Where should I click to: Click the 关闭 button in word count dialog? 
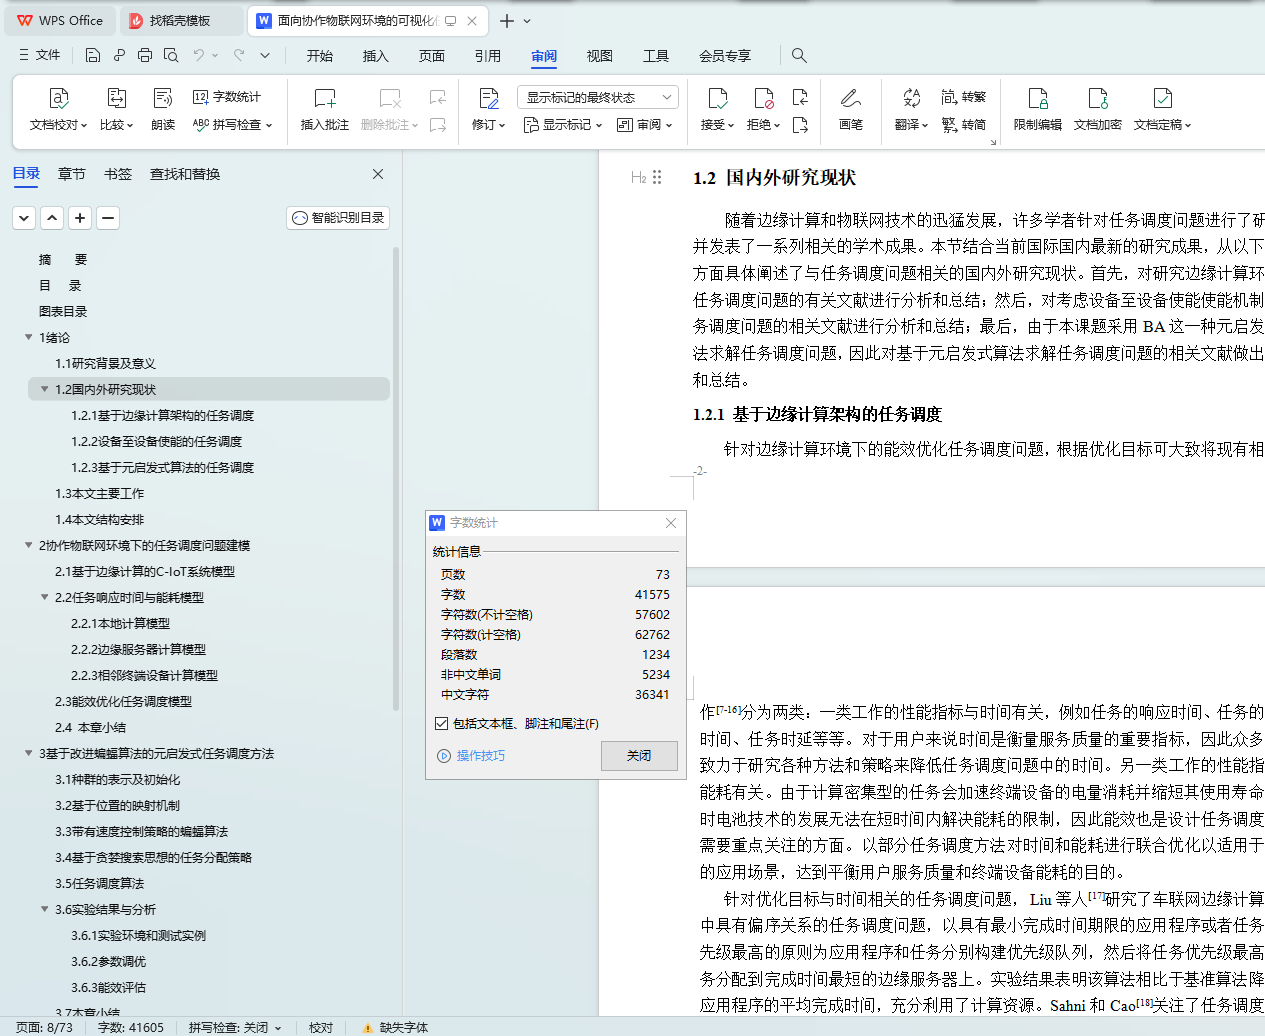(x=639, y=756)
